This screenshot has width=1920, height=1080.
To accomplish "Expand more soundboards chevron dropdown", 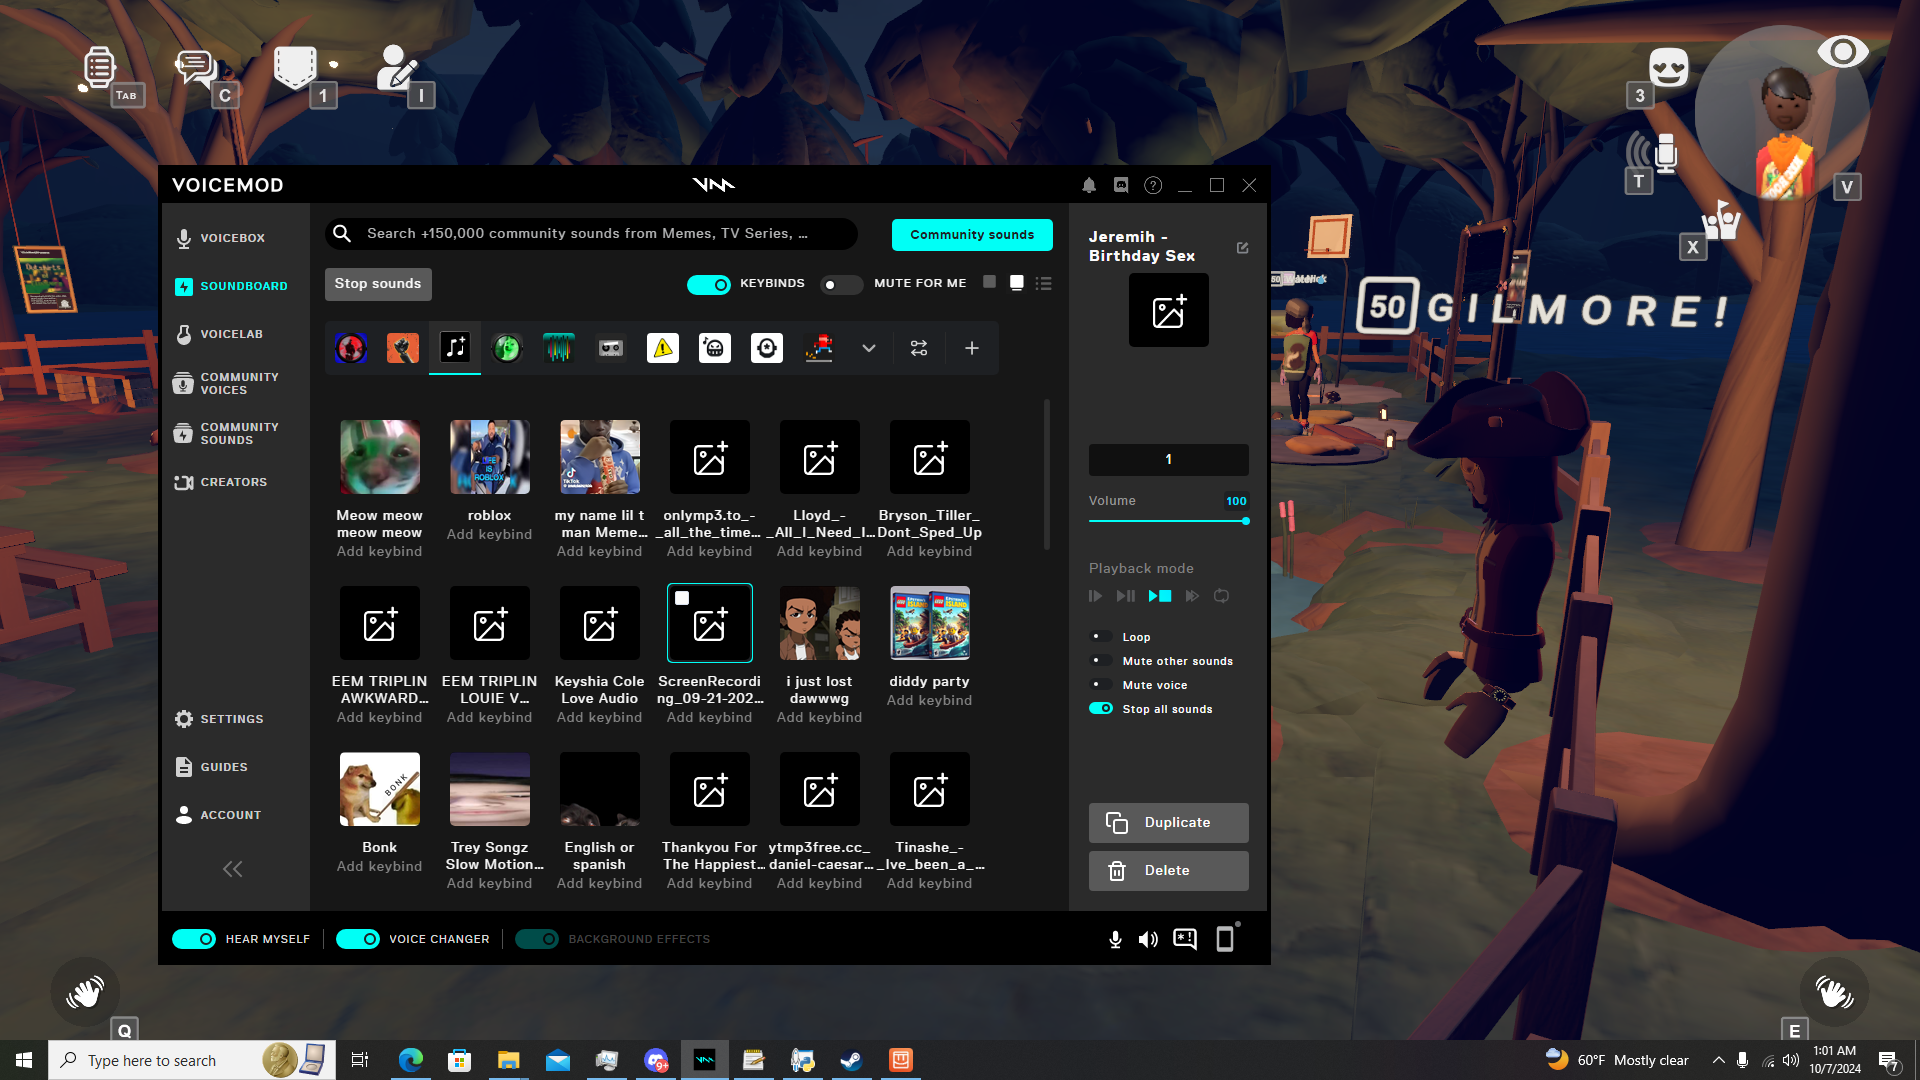I will [x=868, y=348].
